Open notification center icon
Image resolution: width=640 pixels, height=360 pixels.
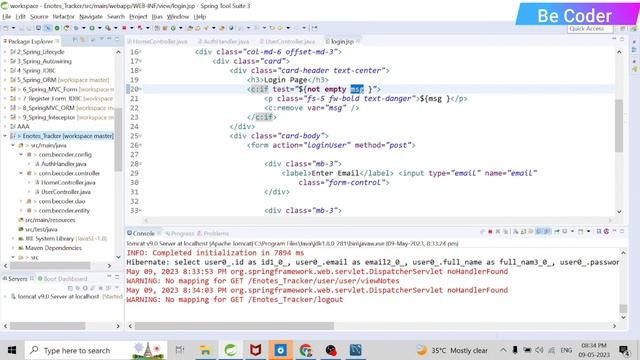click(x=624, y=350)
